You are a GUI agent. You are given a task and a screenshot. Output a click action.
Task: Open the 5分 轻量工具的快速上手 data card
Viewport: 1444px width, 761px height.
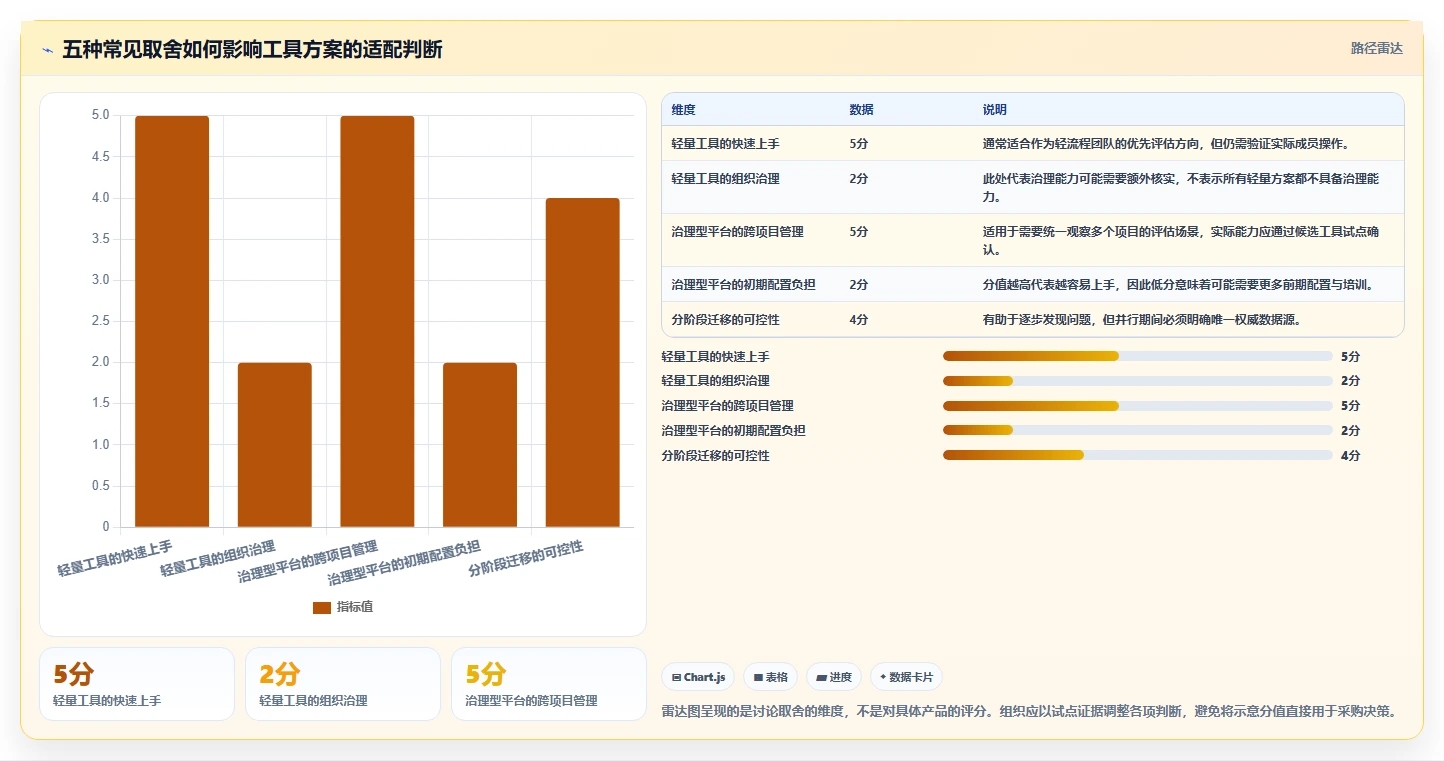click(137, 684)
